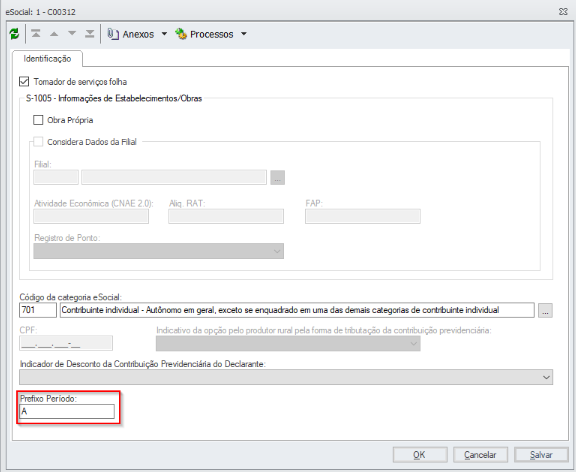Screen dimensions: 576x472
Task: Click the Processos gear icon
Action: (x=181, y=34)
